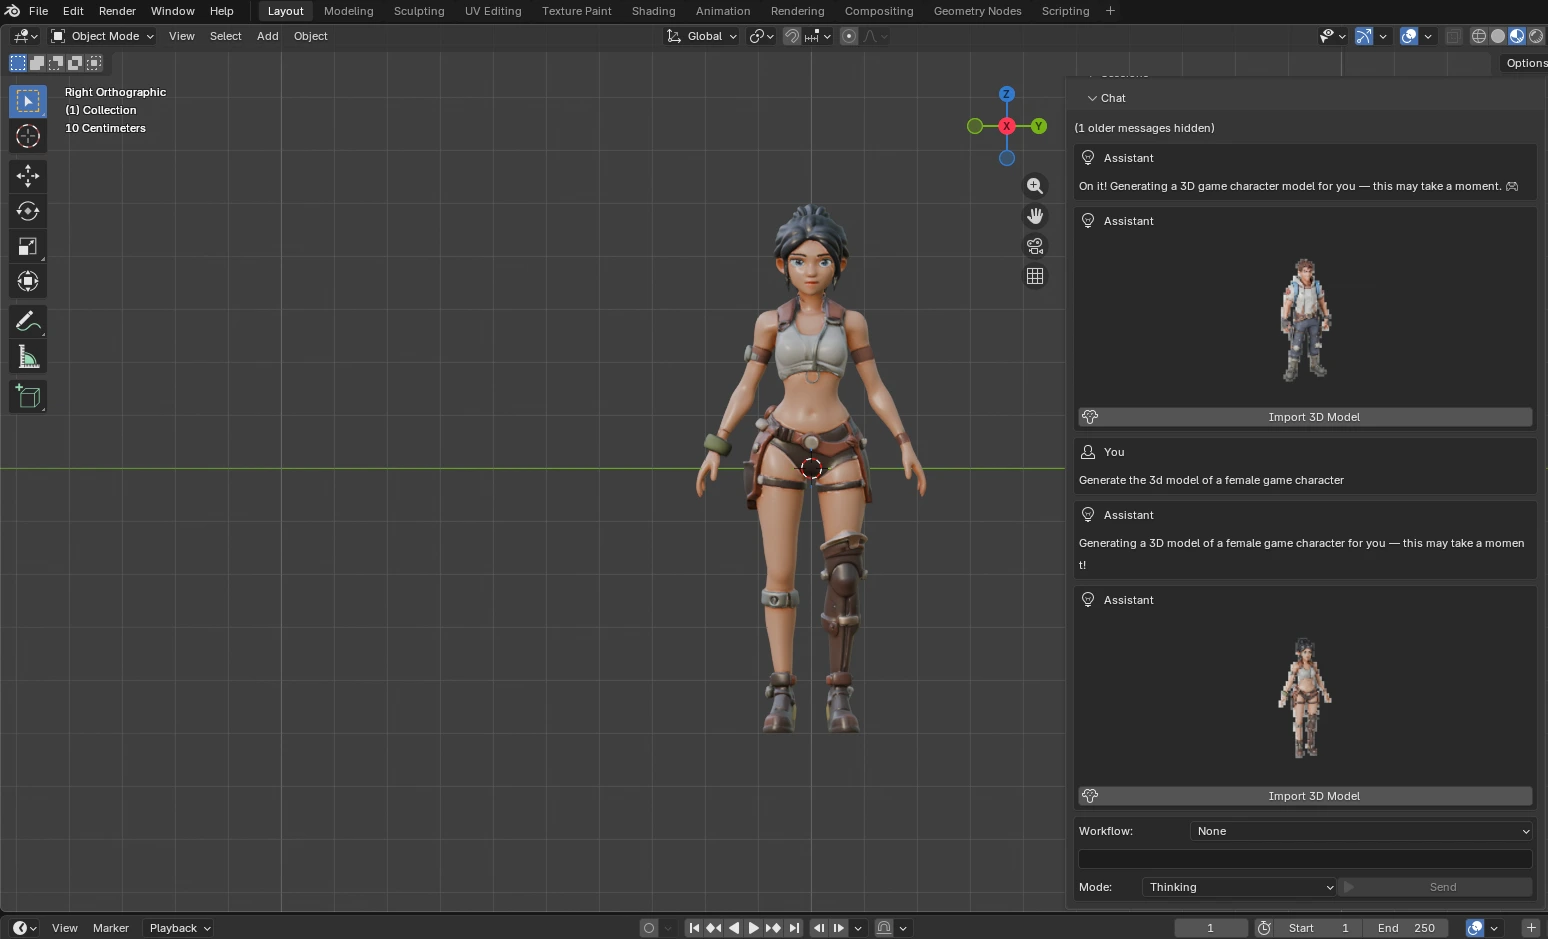The width and height of the screenshot is (1548, 939).
Task: Play the animation forward
Action: 754,928
